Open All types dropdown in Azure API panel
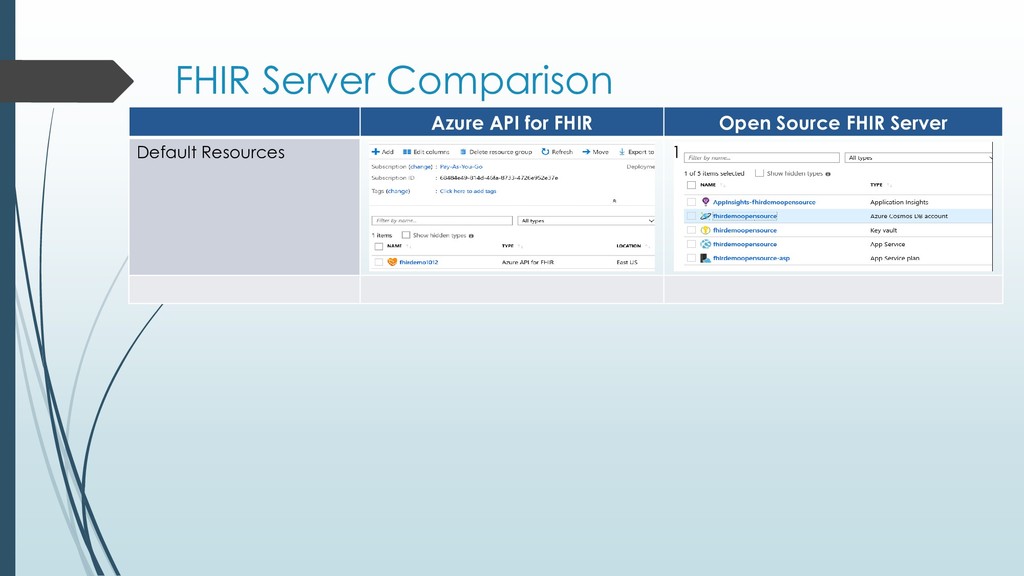Image resolution: width=1024 pixels, height=576 pixels. 586,221
